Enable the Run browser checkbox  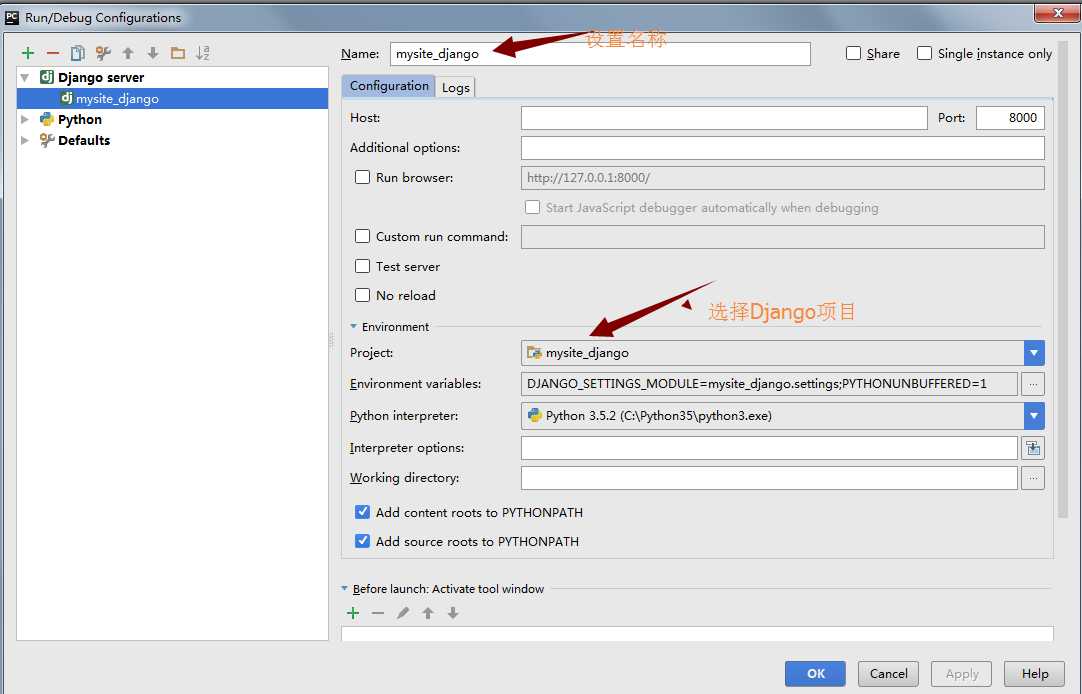(x=362, y=177)
